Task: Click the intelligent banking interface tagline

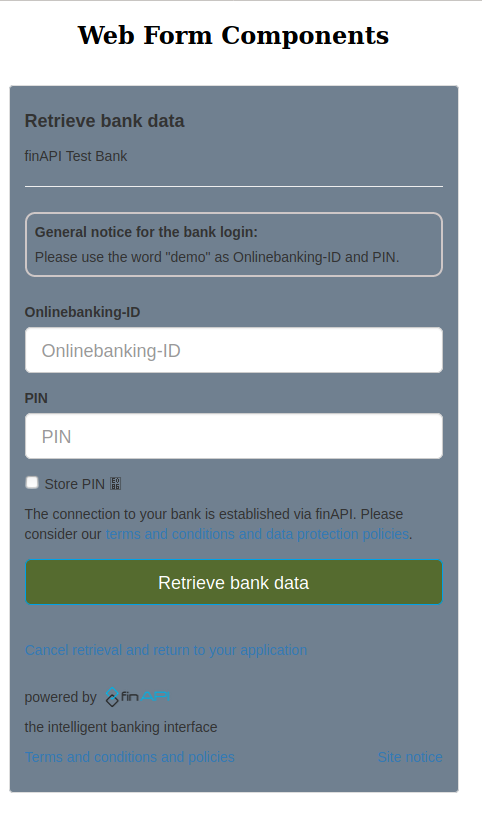Action: 121,727
